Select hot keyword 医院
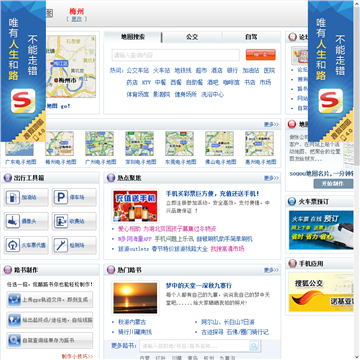The width and height of the screenshot is (360, 360). [x=269, y=70]
